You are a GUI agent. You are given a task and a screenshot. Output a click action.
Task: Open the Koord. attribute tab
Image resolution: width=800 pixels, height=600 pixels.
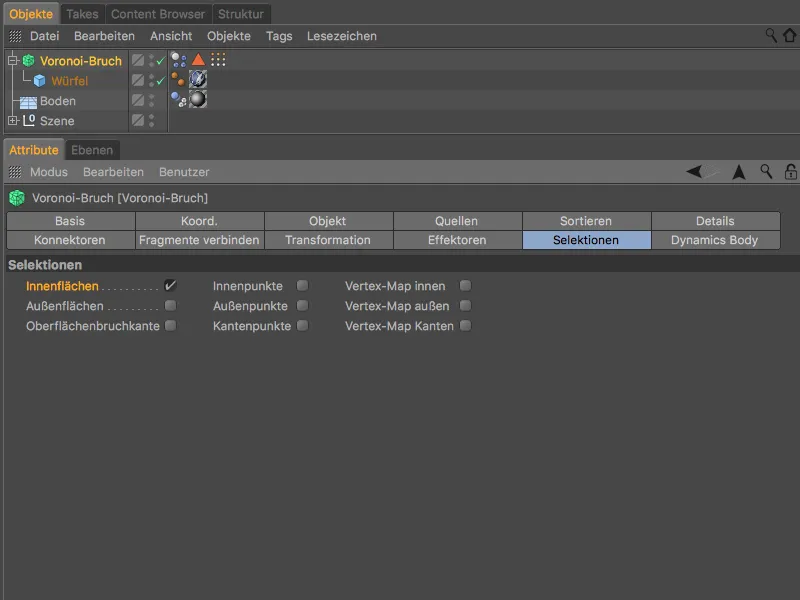(199, 221)
